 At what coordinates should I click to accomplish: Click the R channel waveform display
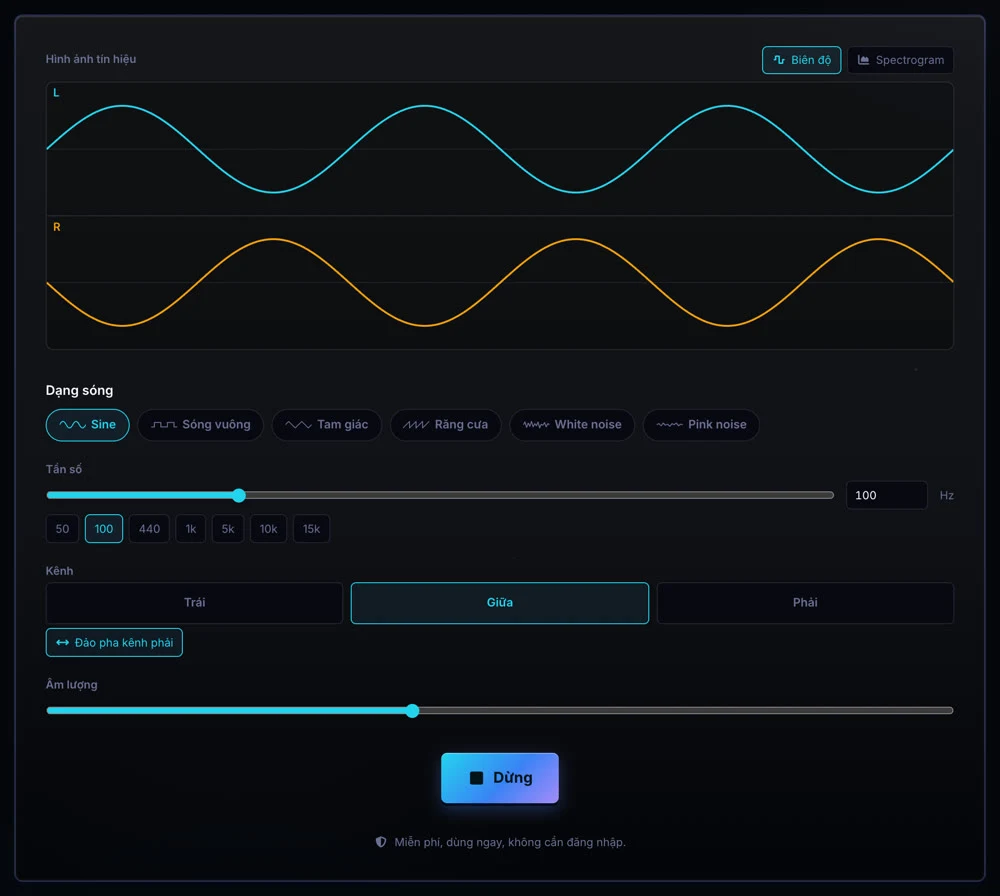[500, 283]
